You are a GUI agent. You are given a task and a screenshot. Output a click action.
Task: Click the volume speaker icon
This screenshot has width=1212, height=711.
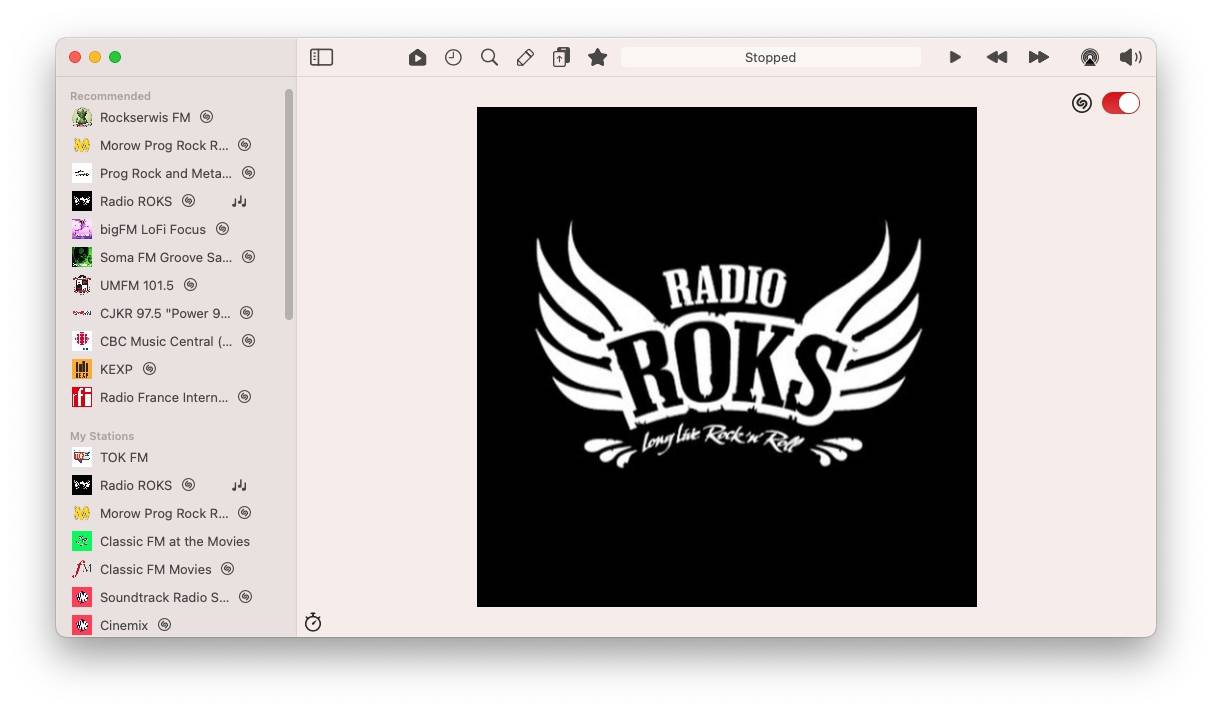pyautogui.click(x=1131, y=58)
